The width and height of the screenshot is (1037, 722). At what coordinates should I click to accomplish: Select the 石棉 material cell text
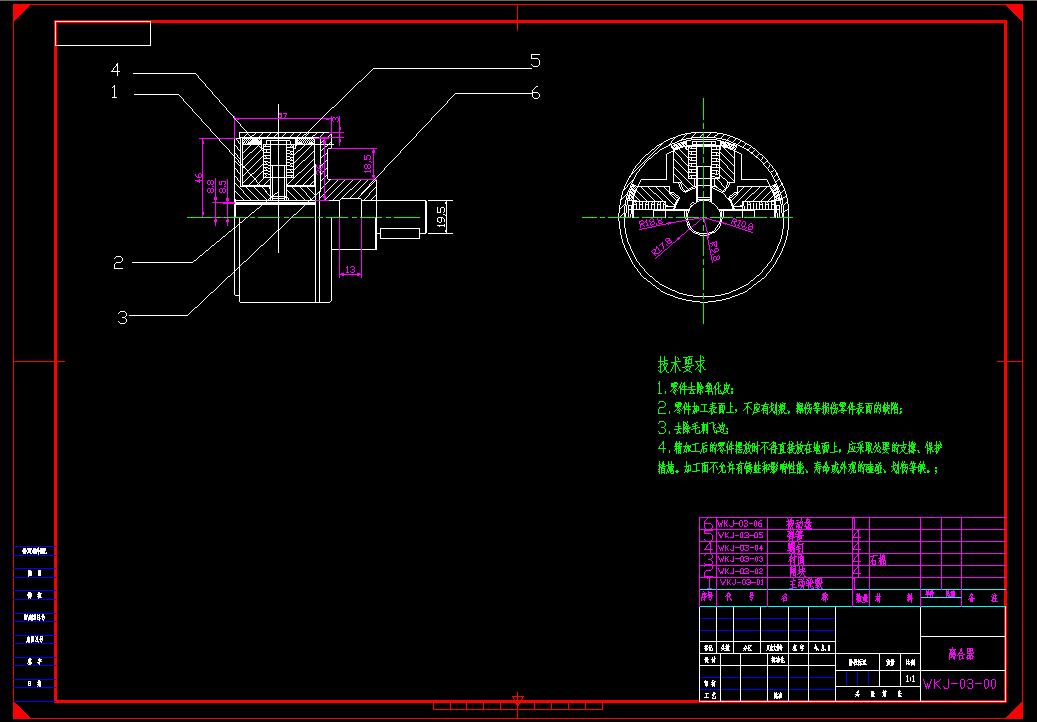coord(878,560)
